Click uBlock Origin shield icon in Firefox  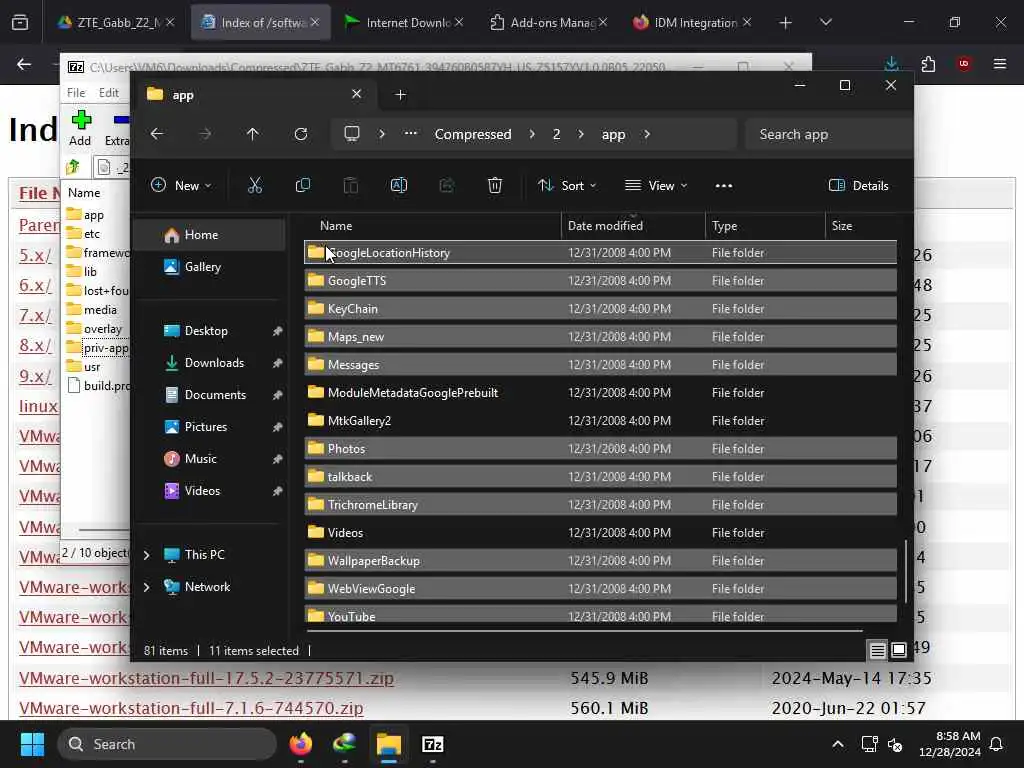pos(963,63)
